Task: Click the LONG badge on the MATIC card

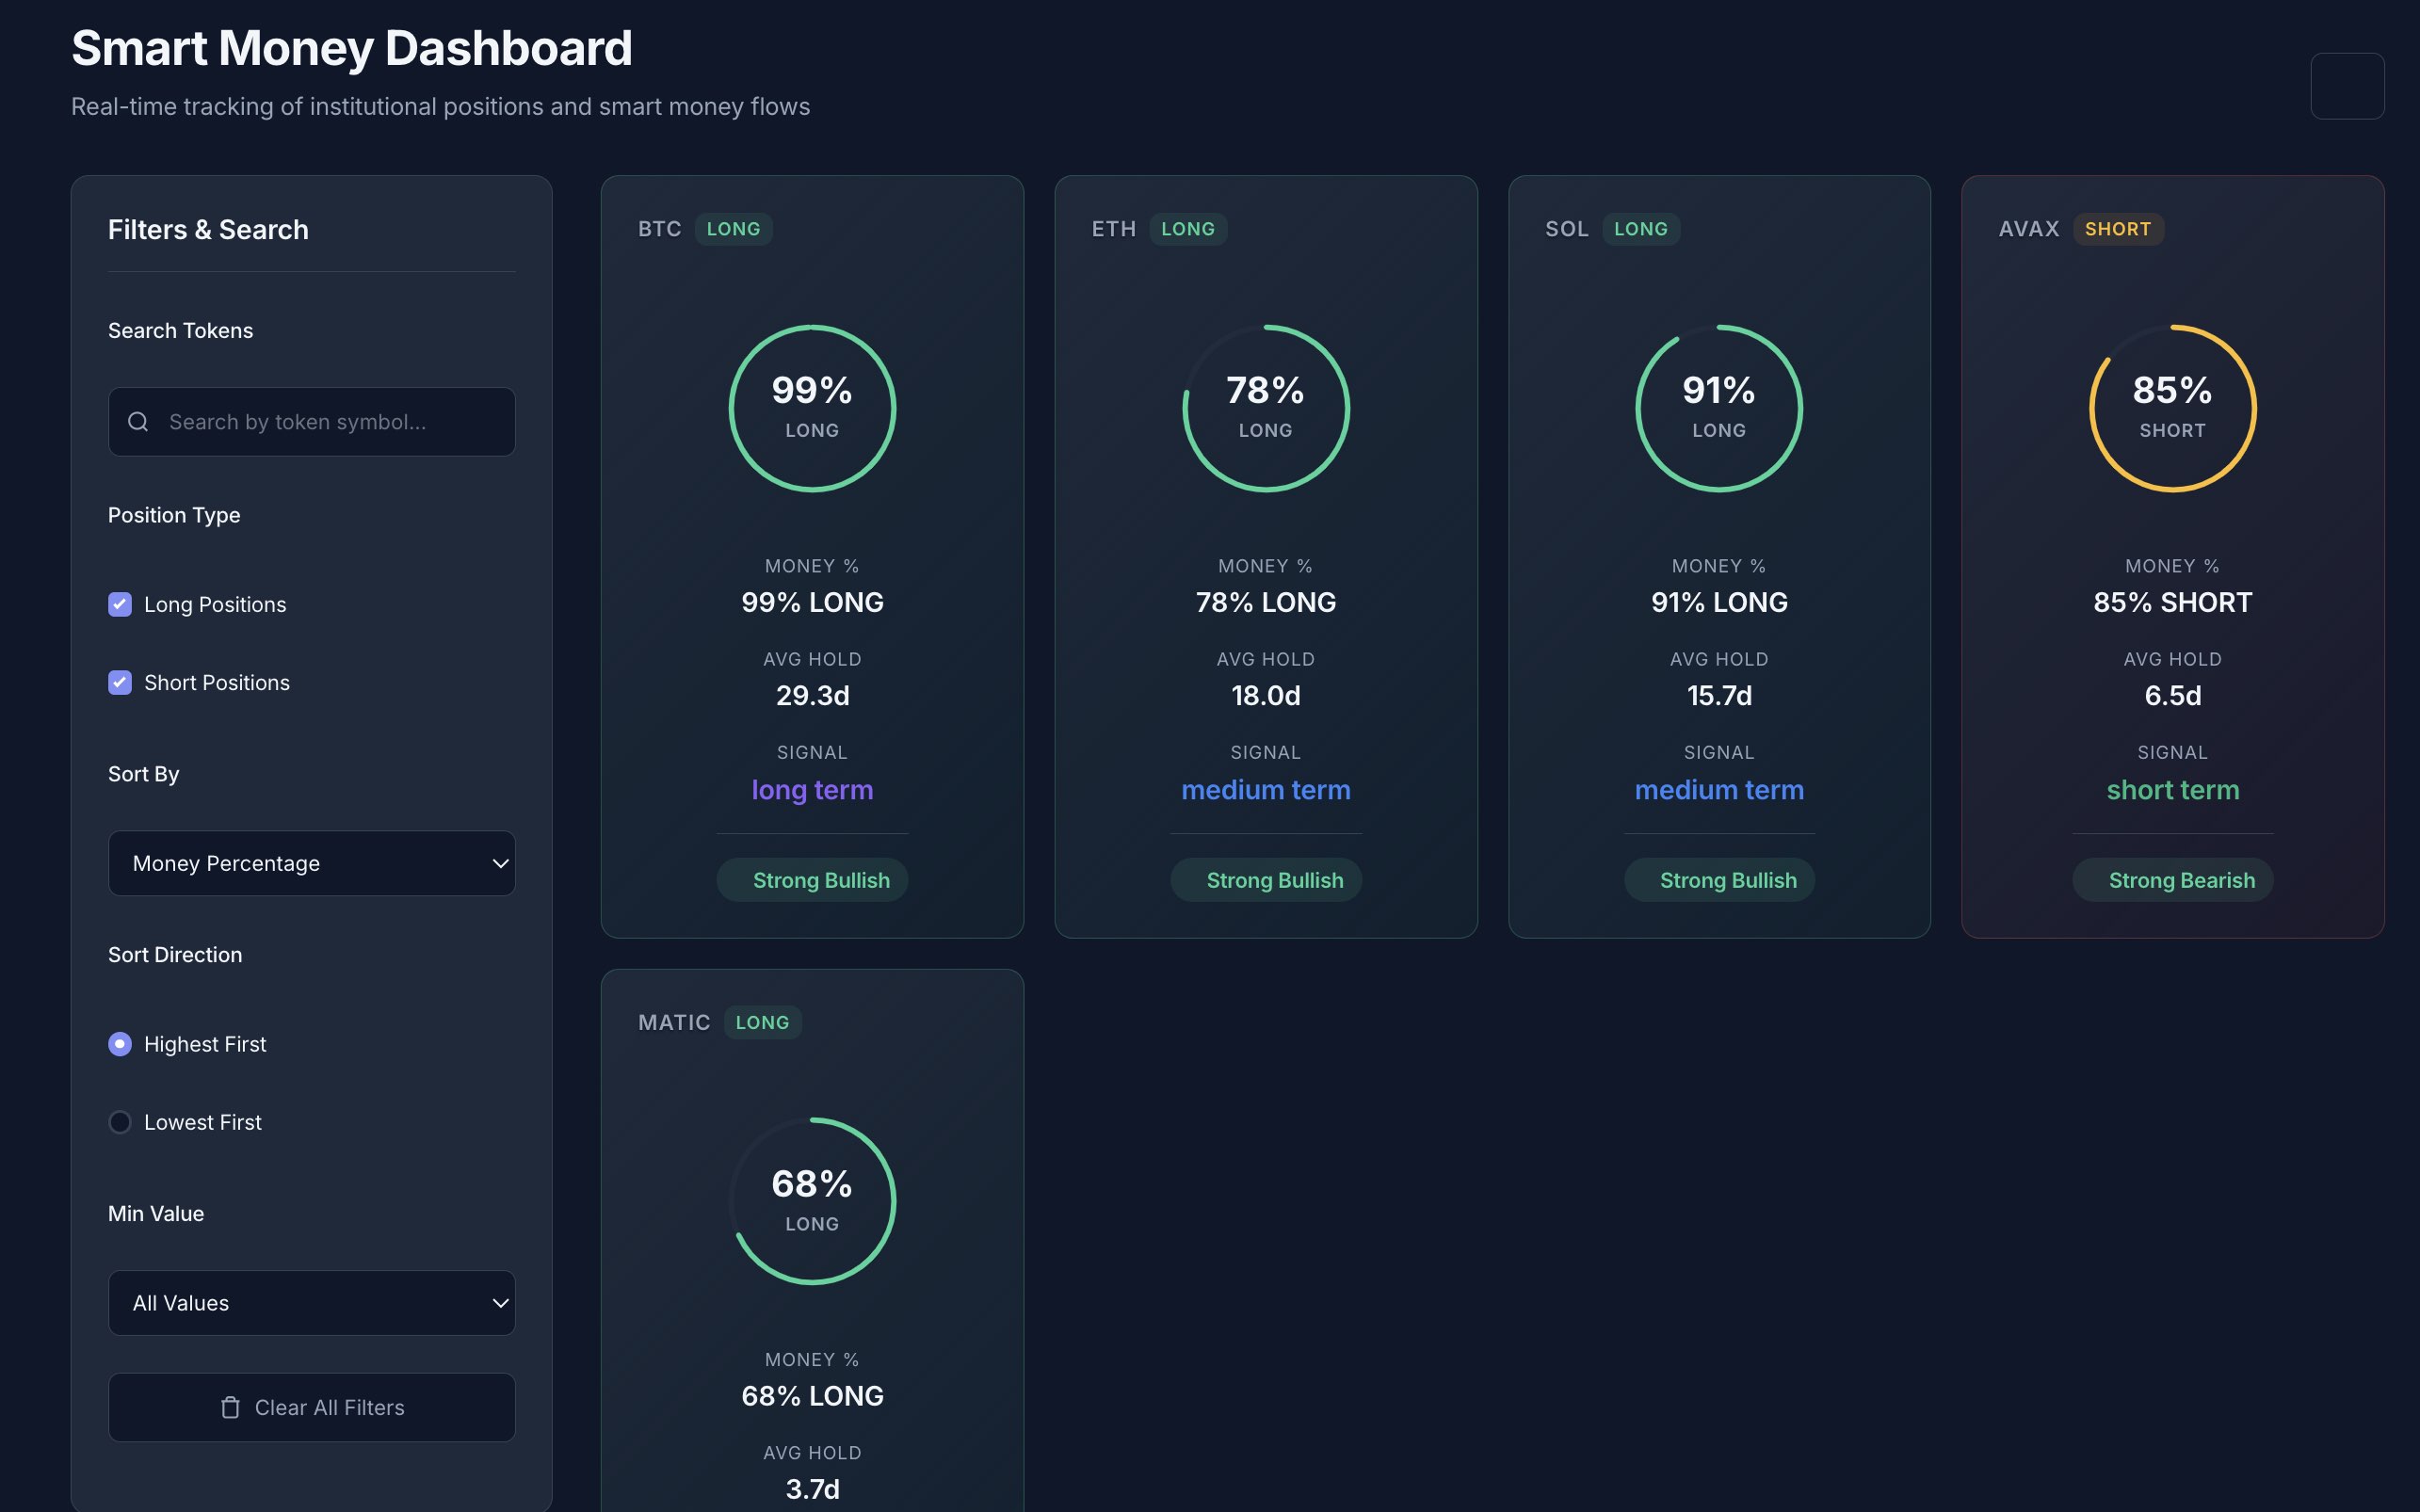Action: click(761, 1022)
